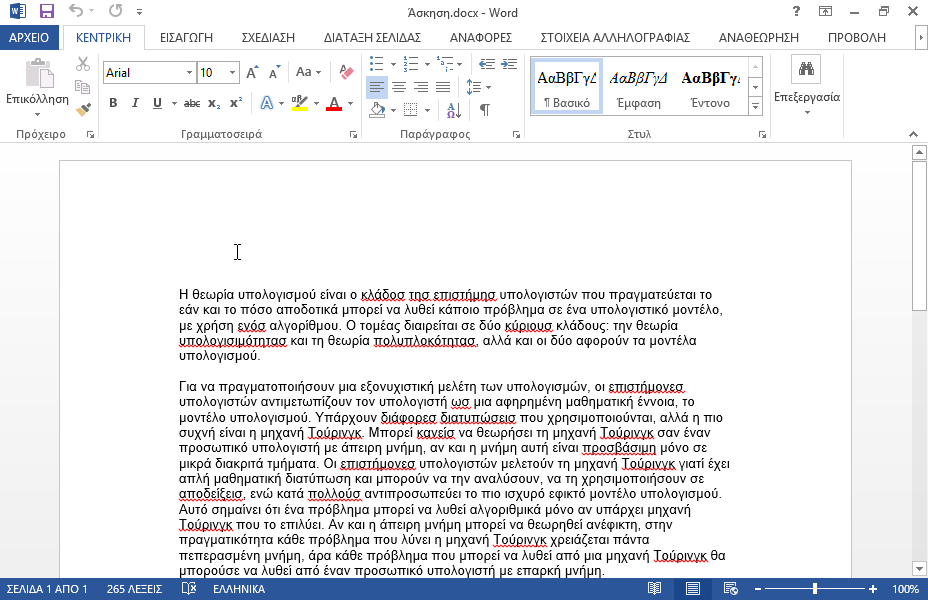The width and height of the screenshot is (928, 600).
Task: Zoom in with the plus button
Action: (x=873, y=589)
